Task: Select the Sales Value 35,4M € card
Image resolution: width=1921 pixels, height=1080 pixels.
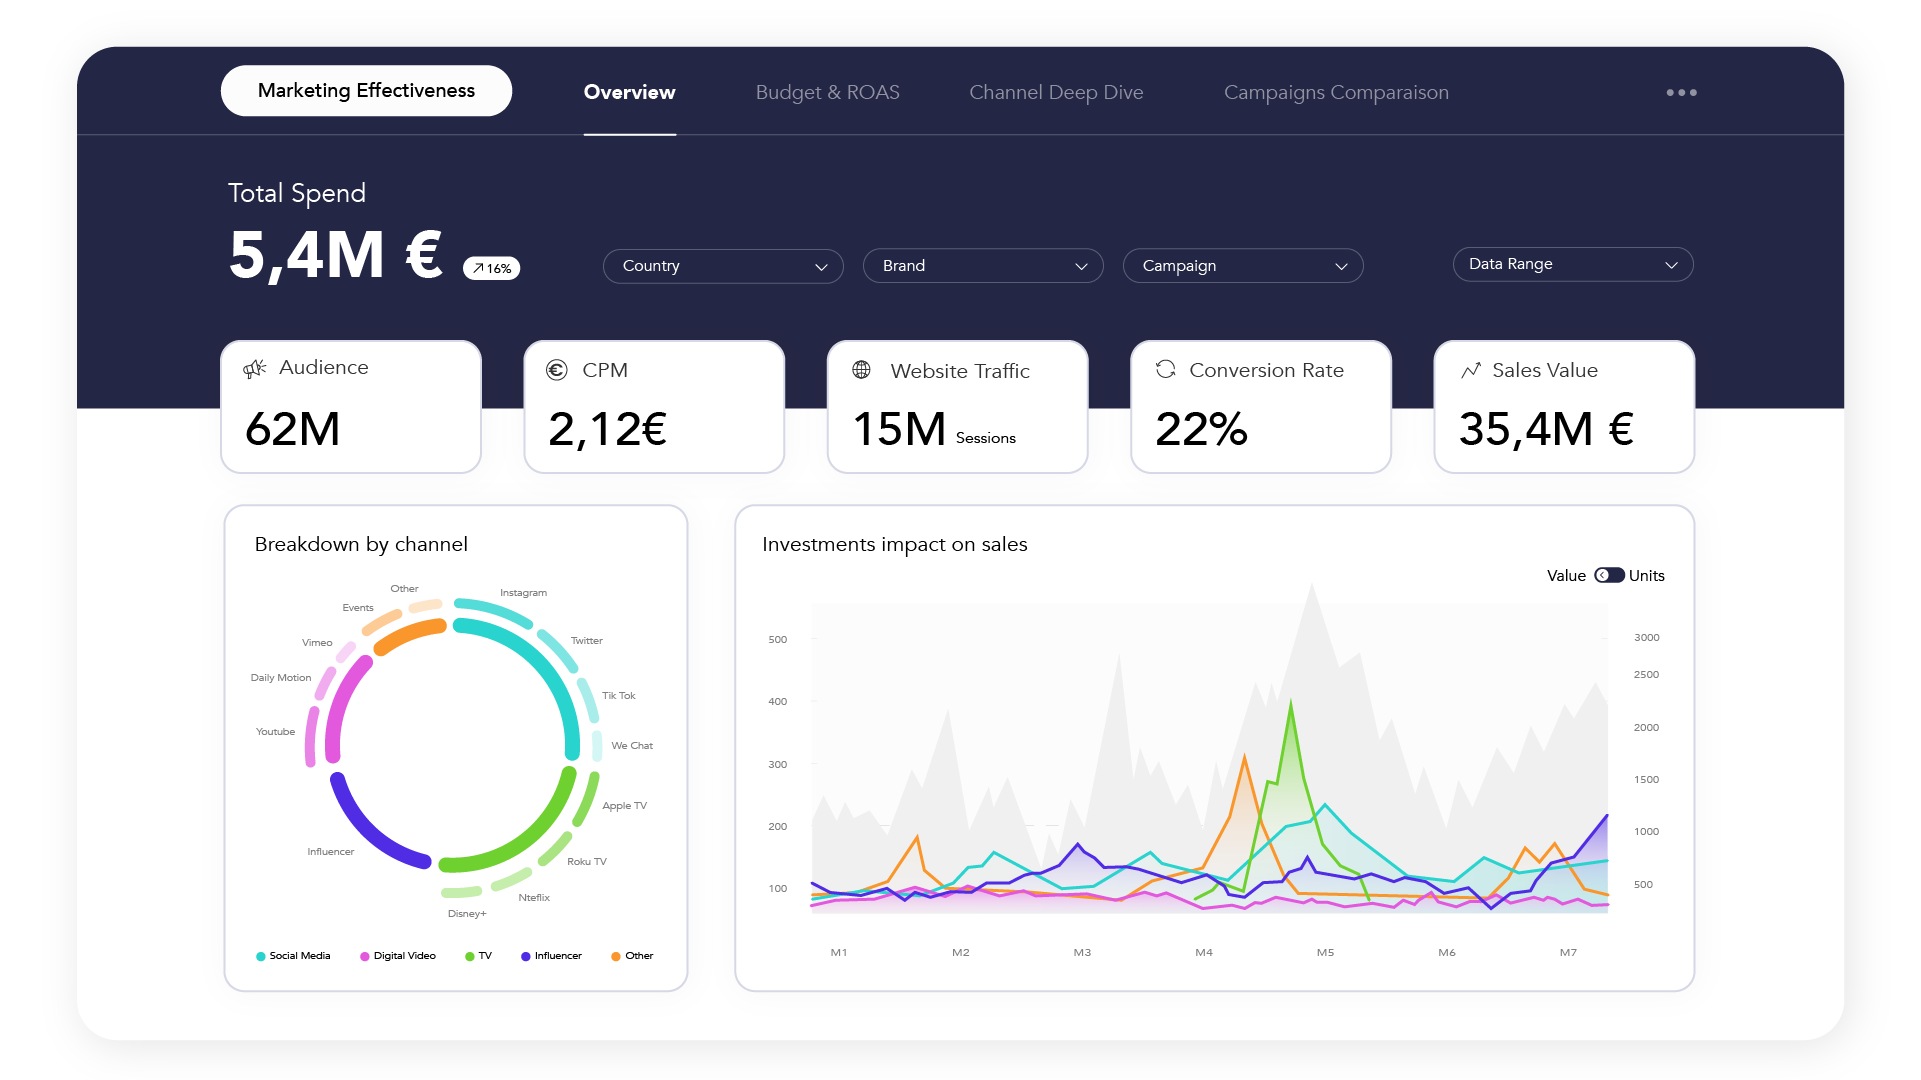Action: (x=1564, y=406)
